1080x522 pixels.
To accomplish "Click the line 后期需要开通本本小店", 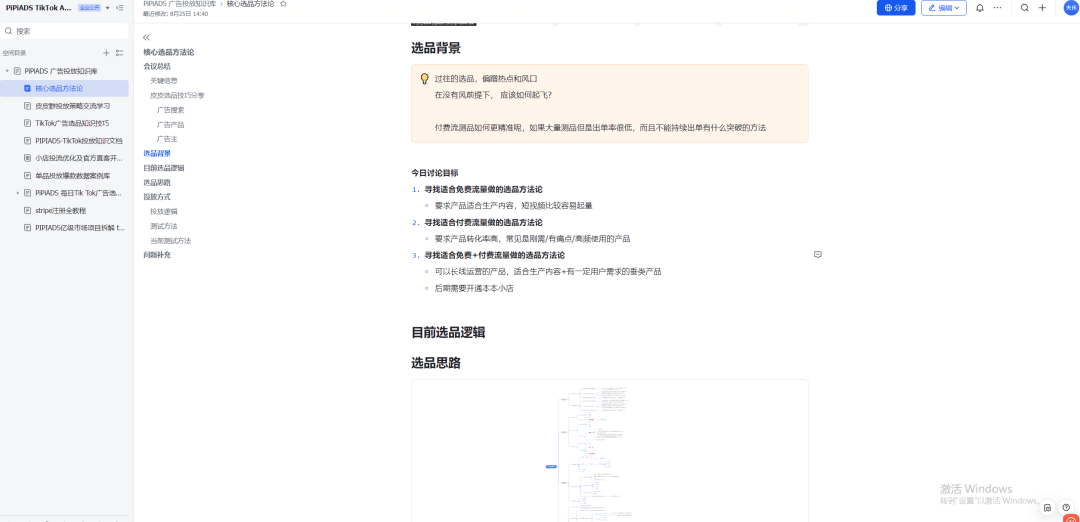I will pyautogui.click(x=474, y=289).
